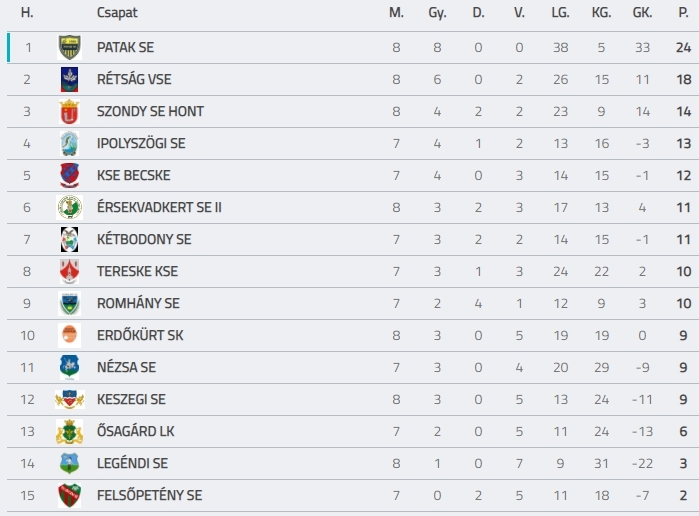Click the M. matches column header
This screenshot has width=699, height=516.
(396, 12)
